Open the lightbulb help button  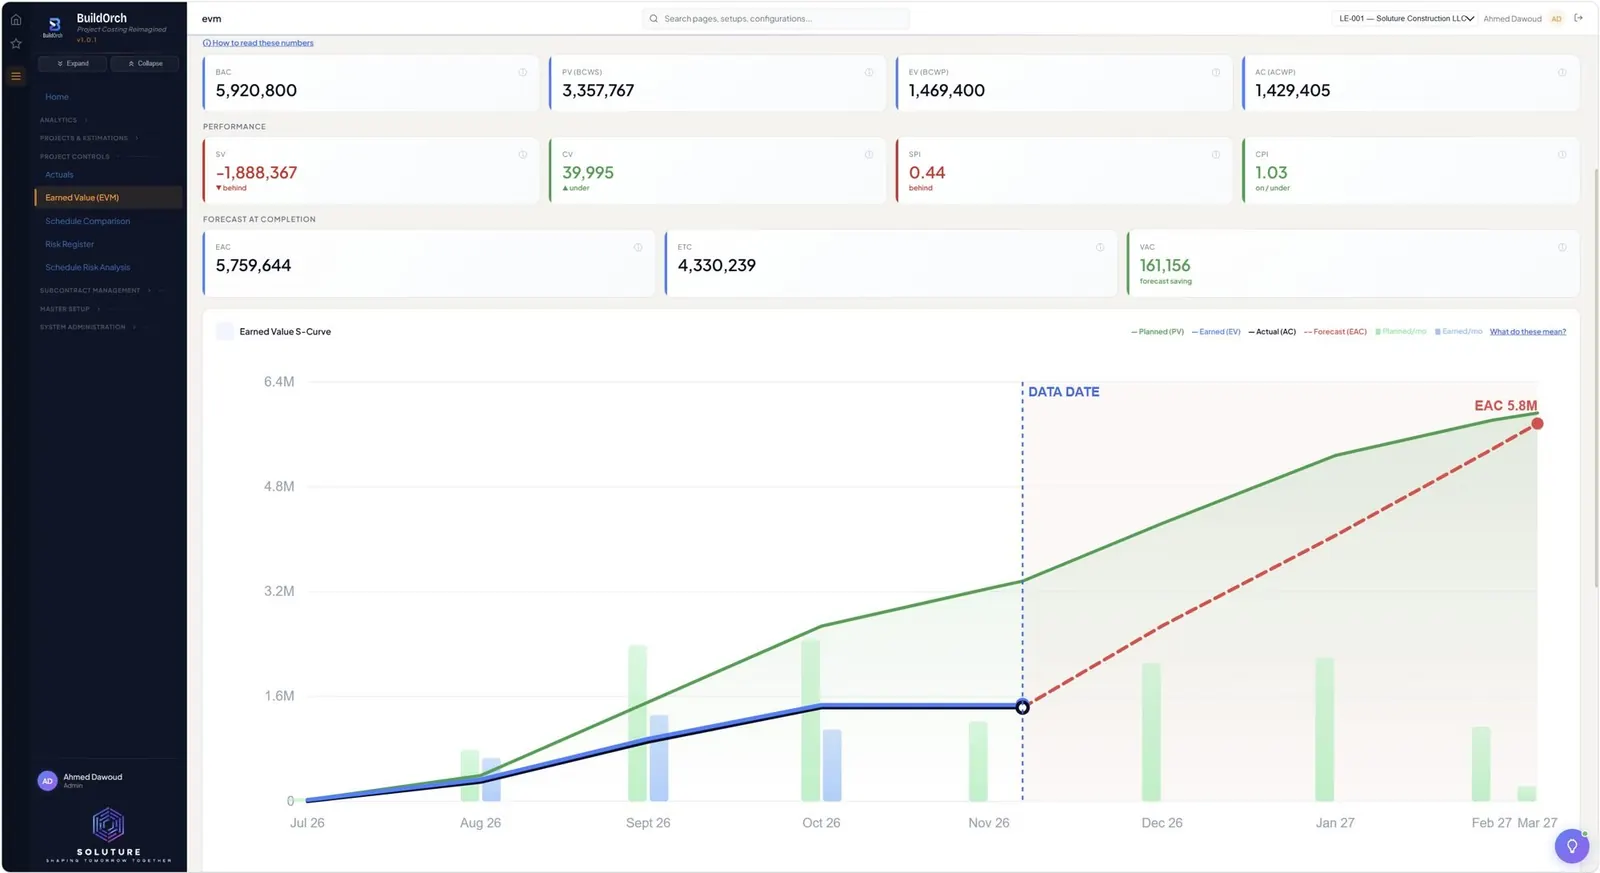pyautogui.click(x=1572, y=846)
